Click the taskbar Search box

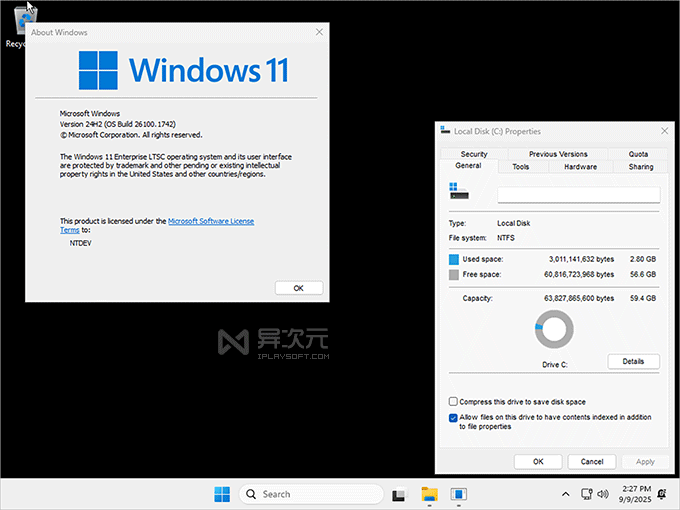(310, 494)
